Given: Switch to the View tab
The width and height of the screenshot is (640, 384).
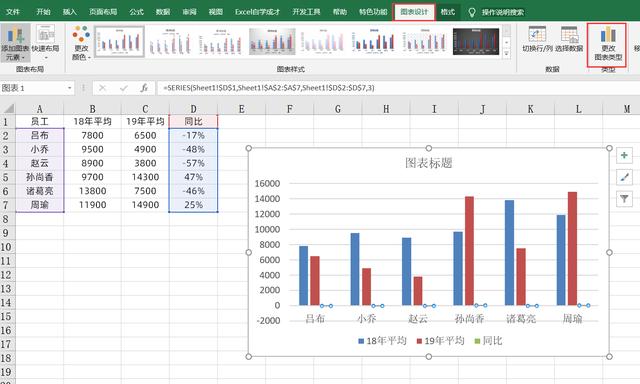Looking at the screenshot, I should pyautogui.click(x=216, y=12).
